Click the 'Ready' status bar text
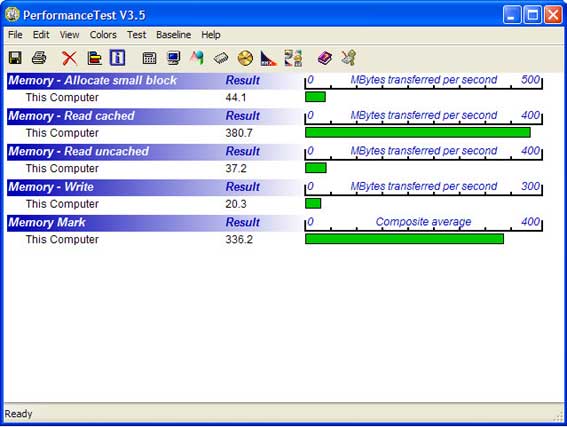 [18, 414]
